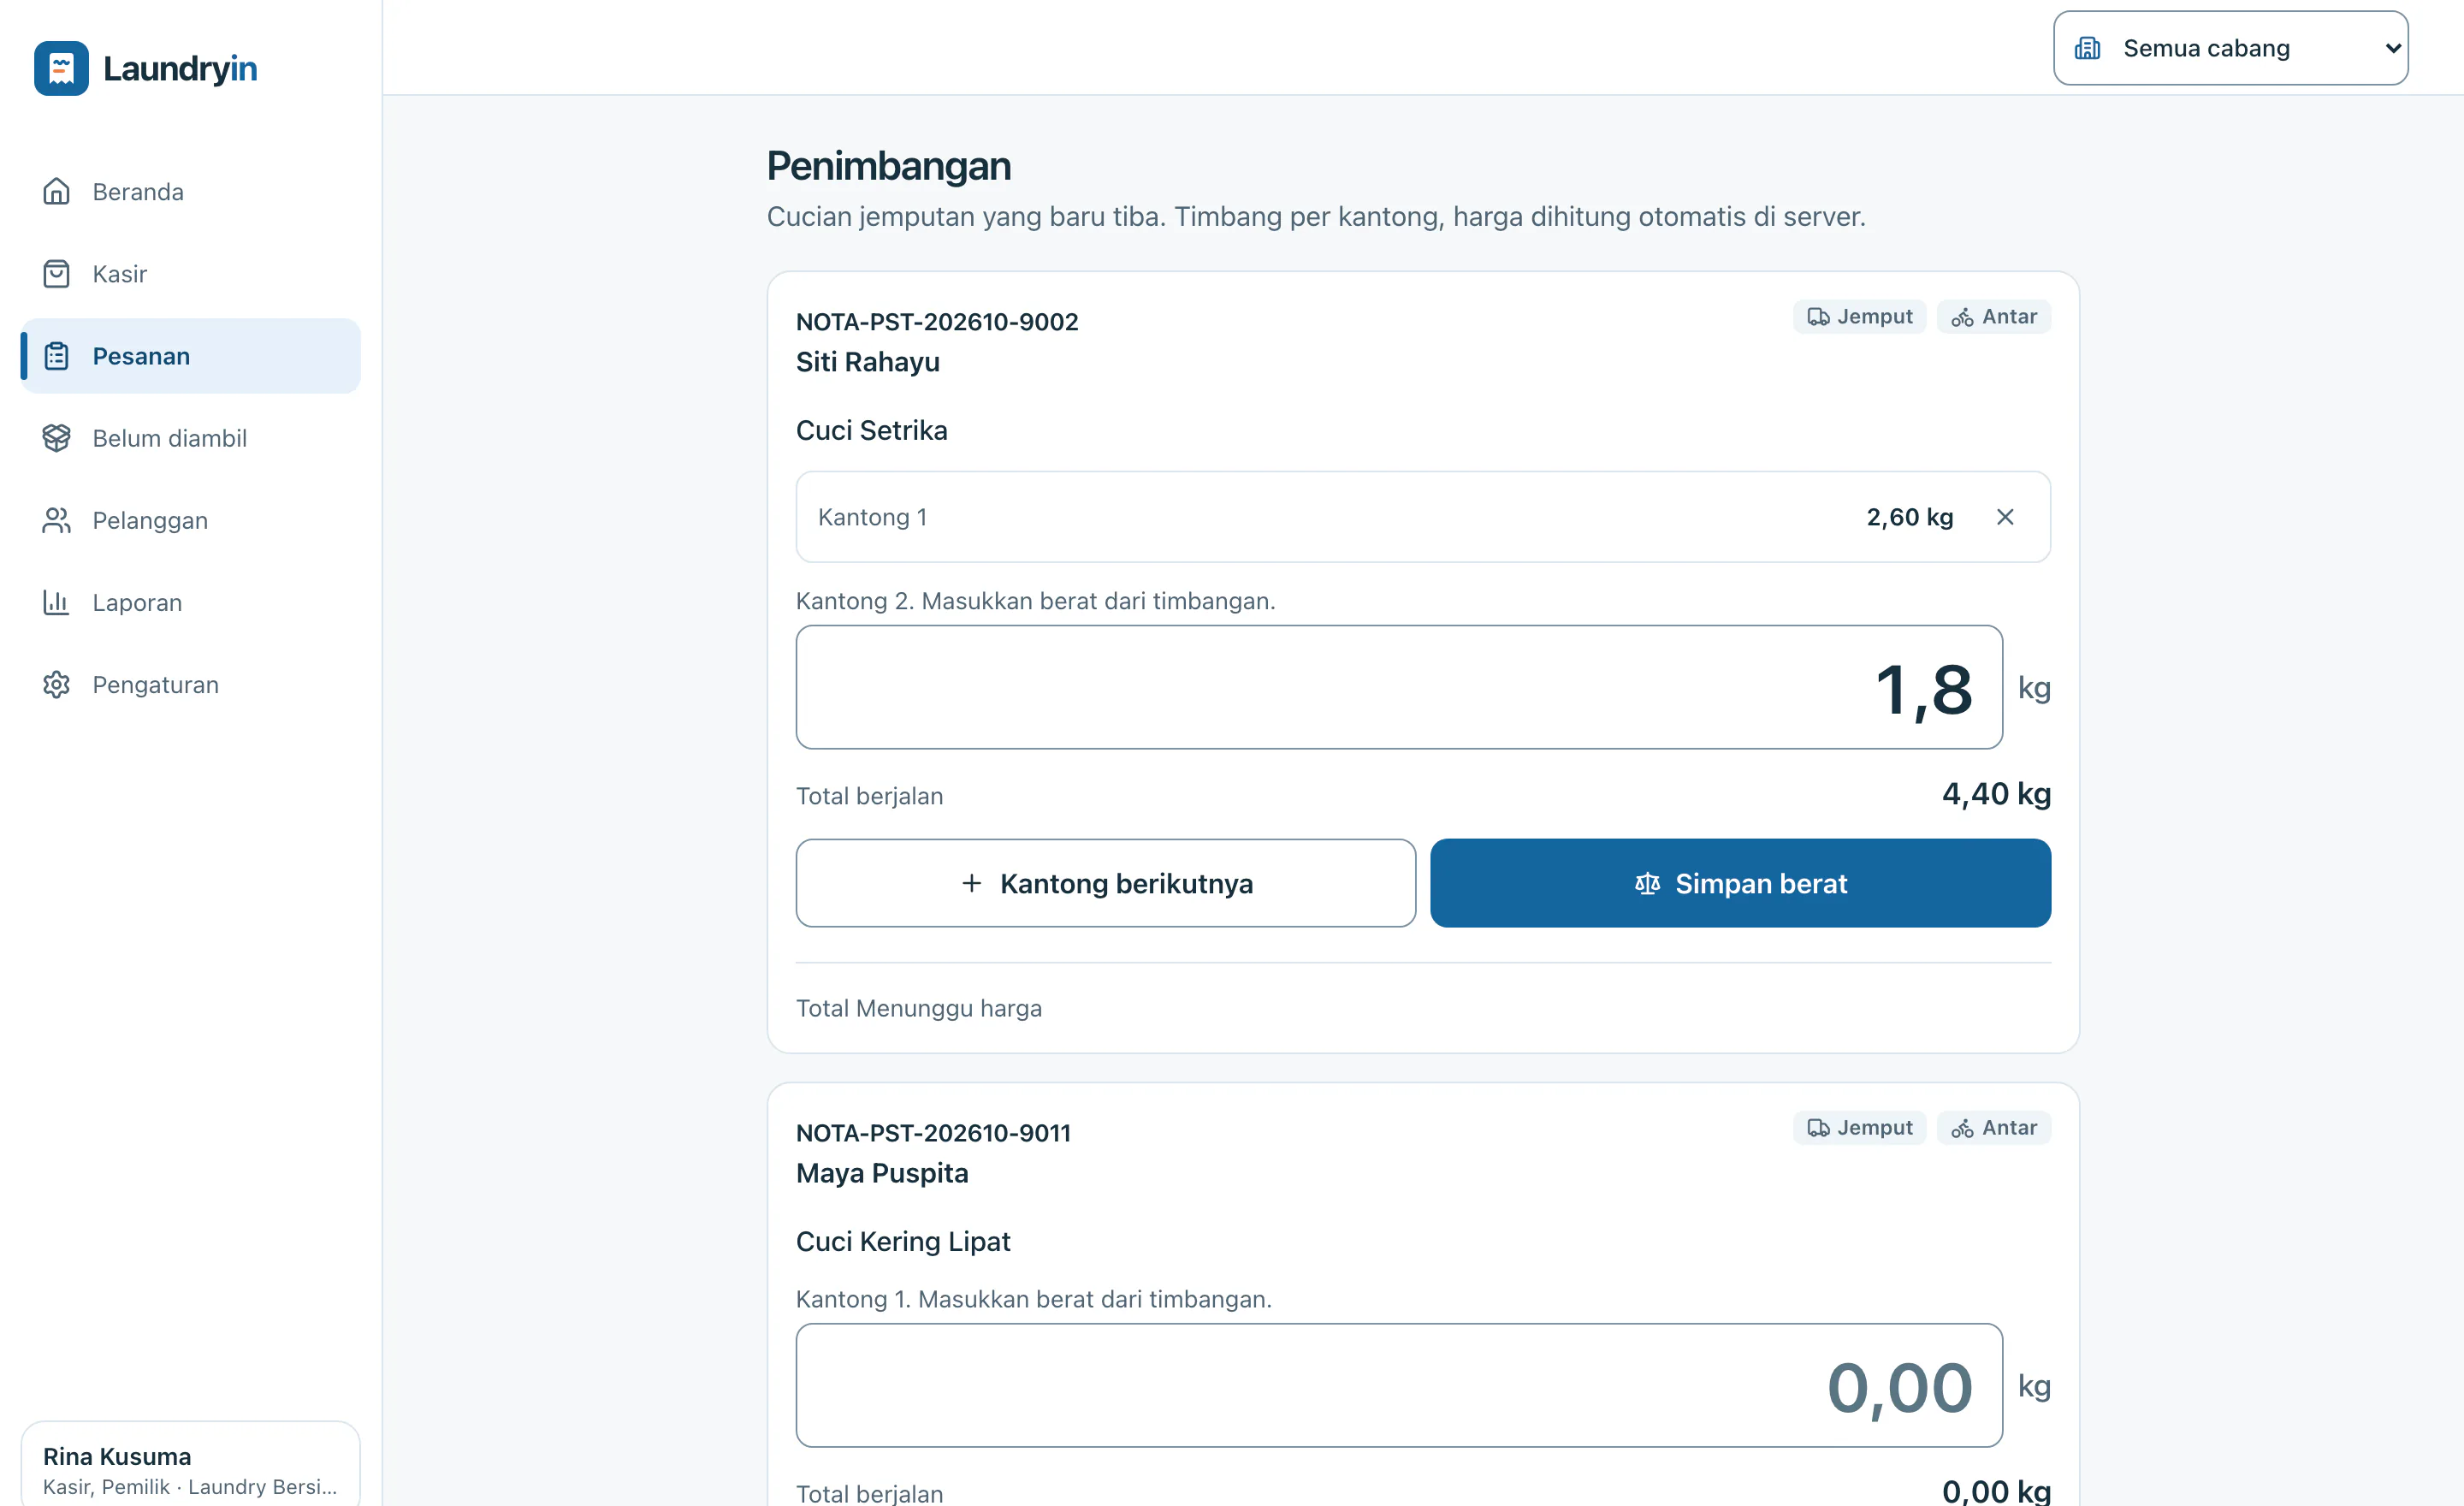Open the Kasir menu item
Screen dimensions: 2464x1506
(191, 273)
